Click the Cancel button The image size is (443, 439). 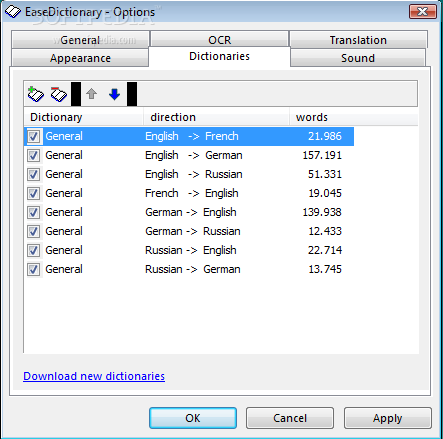click(290, 418)
